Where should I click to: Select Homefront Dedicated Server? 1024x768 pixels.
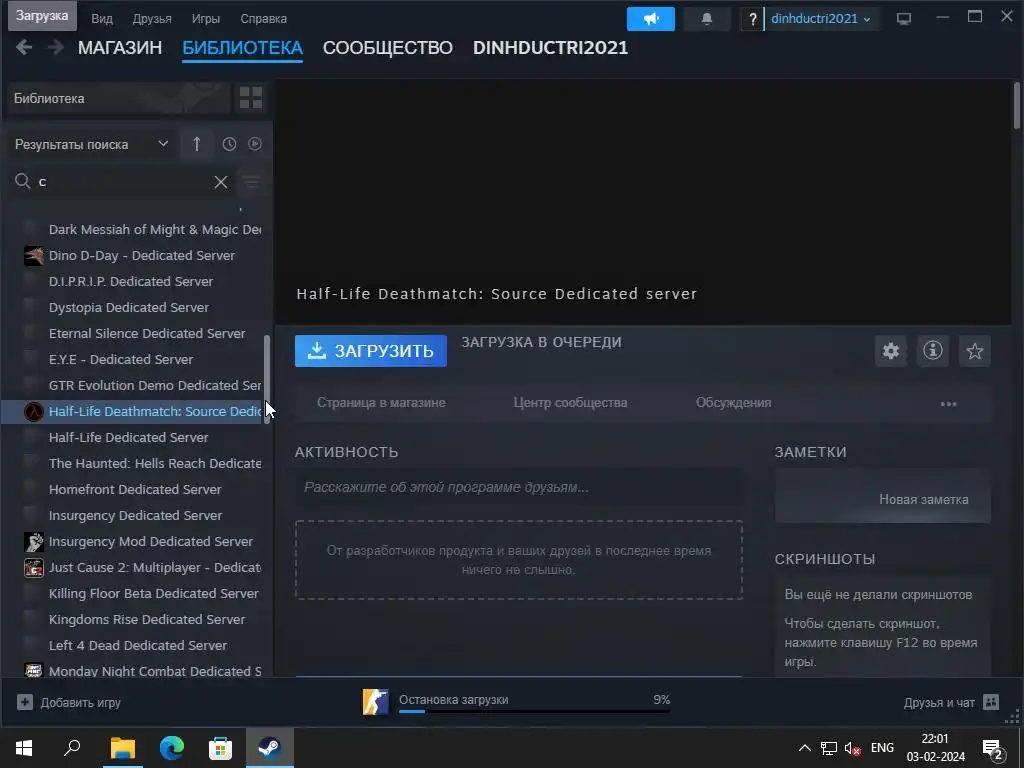coord(136,489)
